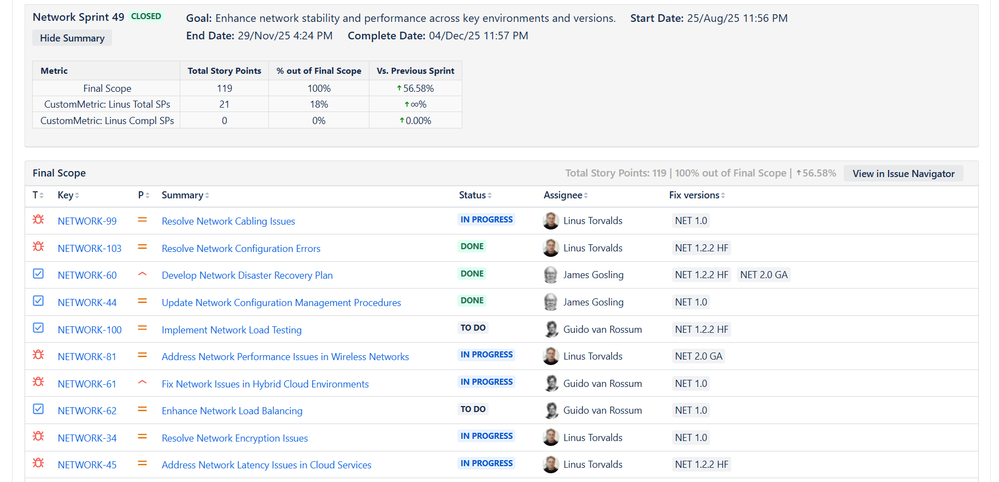Click the 56.58% Vs. Previous Sprint cell
This screenshot has width=999, height=482.
tap(415, 89)
